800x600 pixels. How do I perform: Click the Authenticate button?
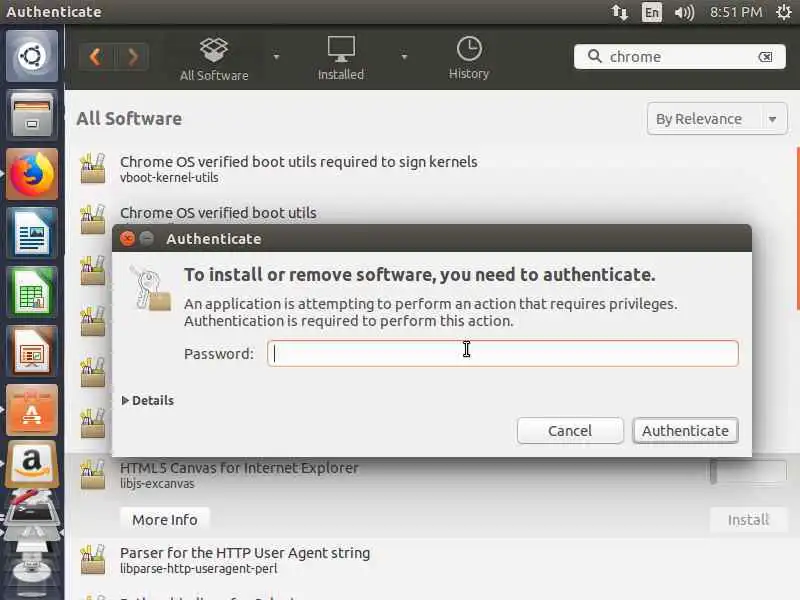tap(685, 431)
